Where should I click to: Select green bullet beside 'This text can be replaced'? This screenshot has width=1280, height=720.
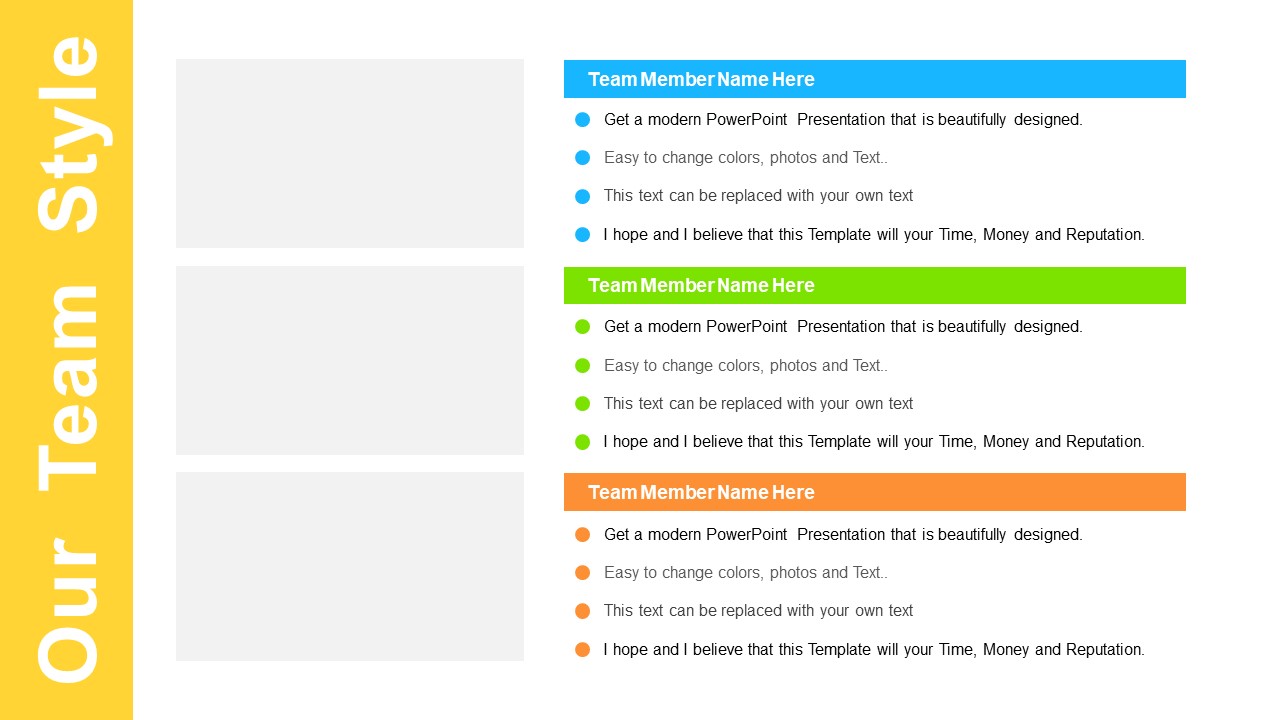pyautogui.click(x=583, y=404)
